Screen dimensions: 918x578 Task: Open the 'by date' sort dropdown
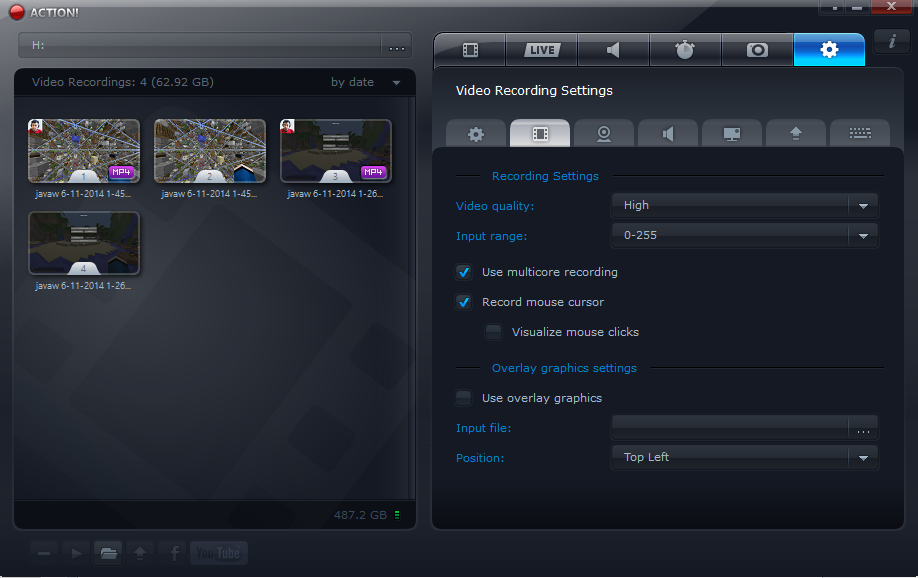[365, 83]
